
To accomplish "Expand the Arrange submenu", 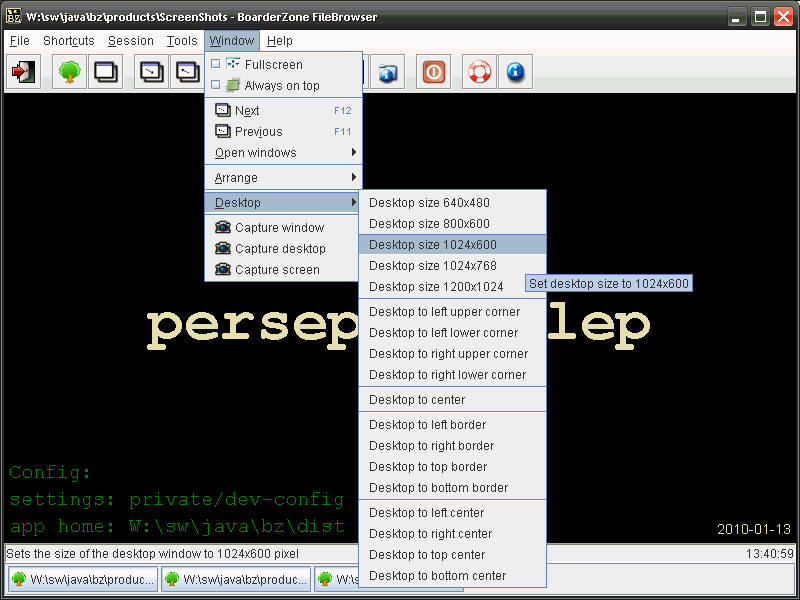I will pos(283,178).
